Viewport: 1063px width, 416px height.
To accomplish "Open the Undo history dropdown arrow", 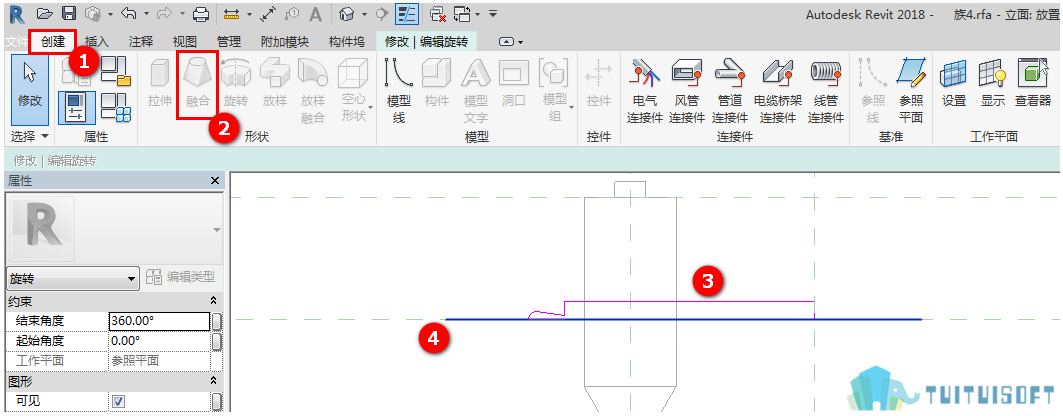I will pyautogui.click(x=144, y=14).
